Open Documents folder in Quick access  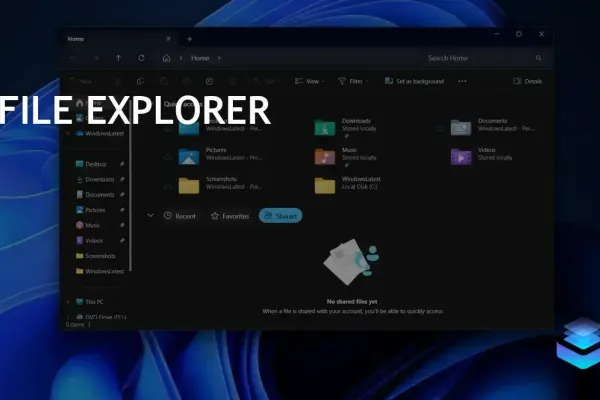[493, 126]
